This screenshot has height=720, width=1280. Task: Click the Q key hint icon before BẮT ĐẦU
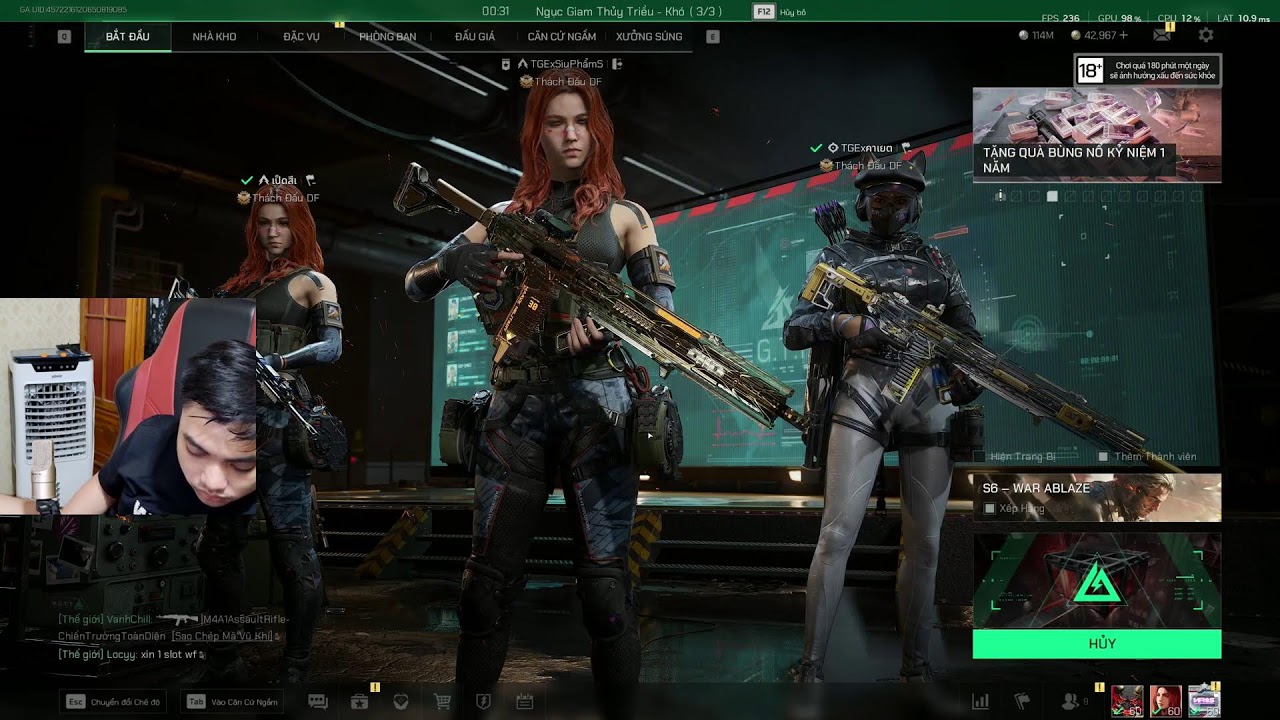64,37
